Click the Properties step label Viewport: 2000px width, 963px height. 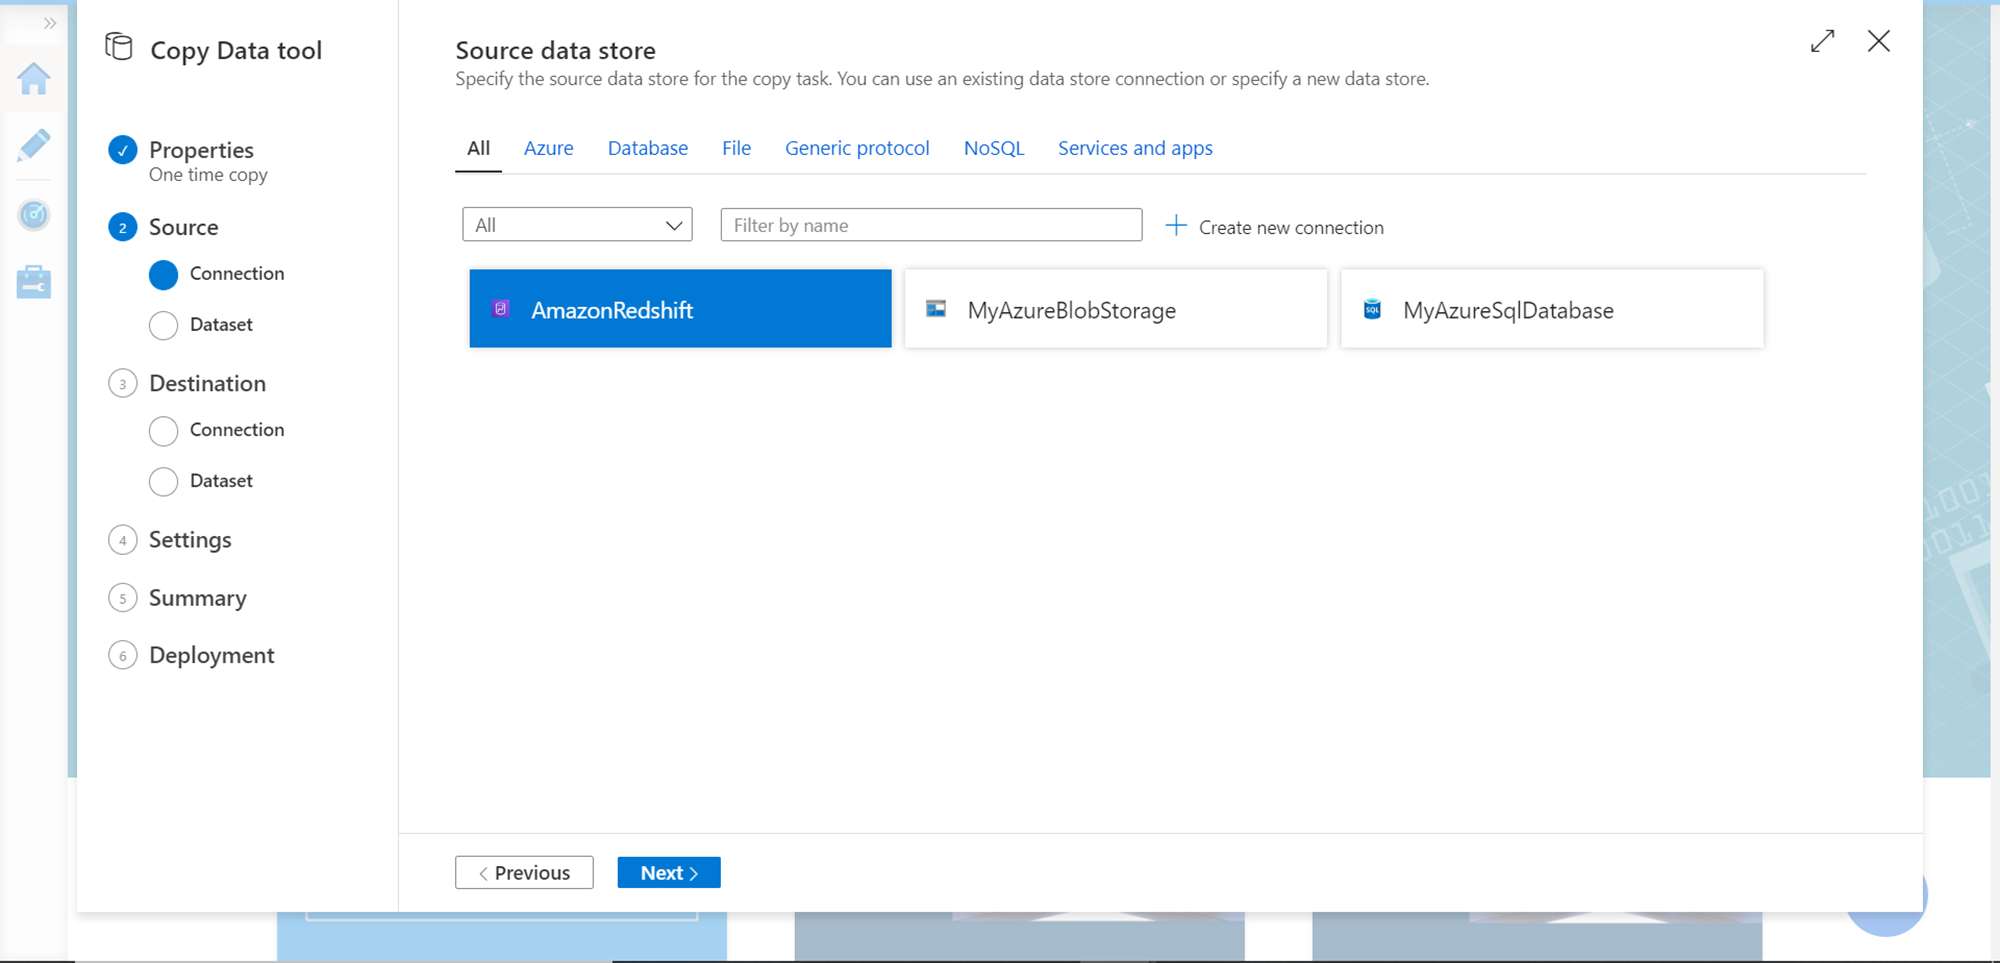(201, 150)
